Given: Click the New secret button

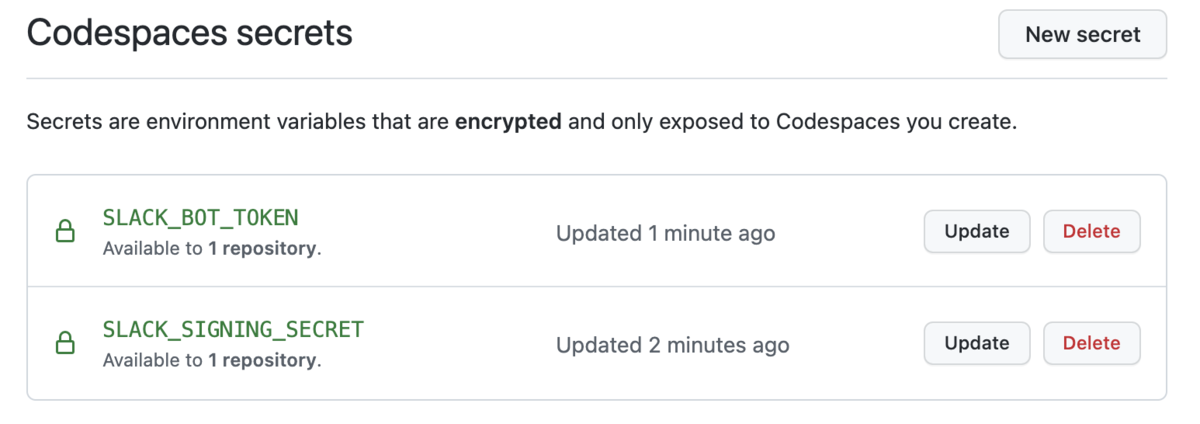Looking at the screenshot, I should tap(1082, 35).
